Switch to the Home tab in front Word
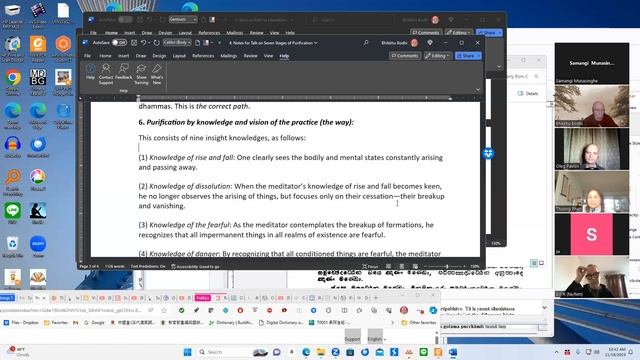The image size is (640, 360). tap(105, 56)
